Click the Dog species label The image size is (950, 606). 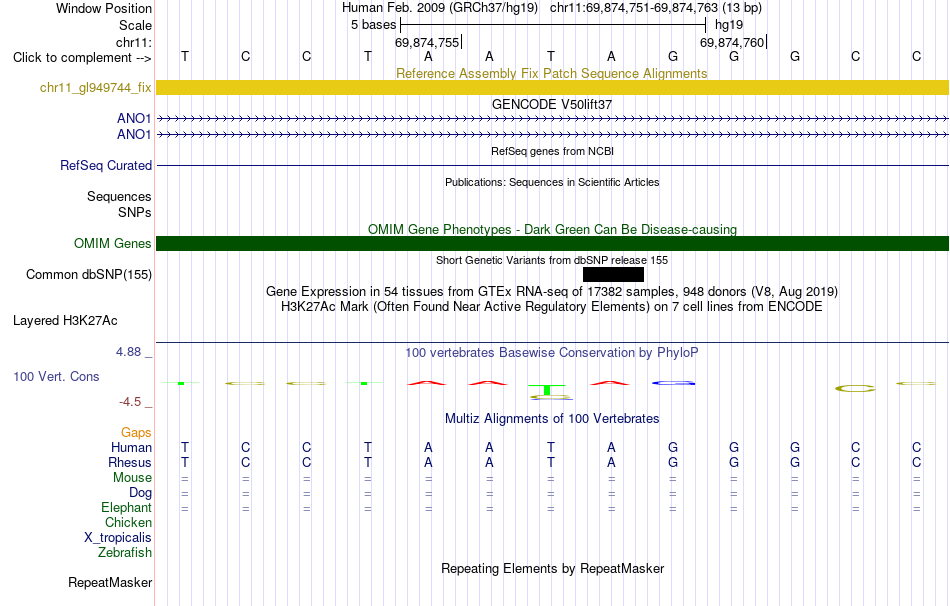140,493
